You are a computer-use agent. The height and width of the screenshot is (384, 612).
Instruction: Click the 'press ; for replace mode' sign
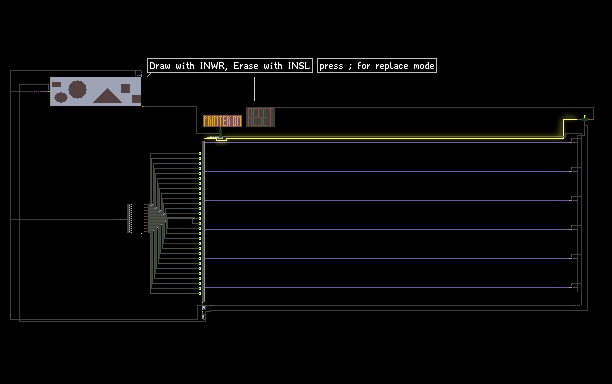tap(377, 66)
